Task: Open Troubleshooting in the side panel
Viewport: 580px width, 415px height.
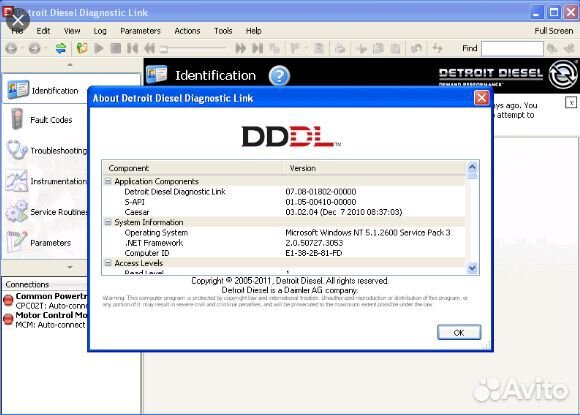Action: coord(46,150)
